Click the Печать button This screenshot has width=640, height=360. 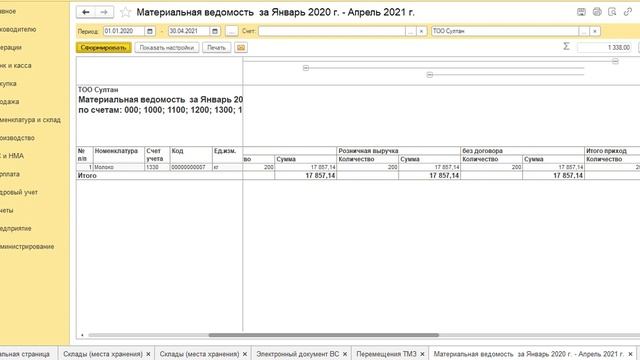click(x=216, y=48)
